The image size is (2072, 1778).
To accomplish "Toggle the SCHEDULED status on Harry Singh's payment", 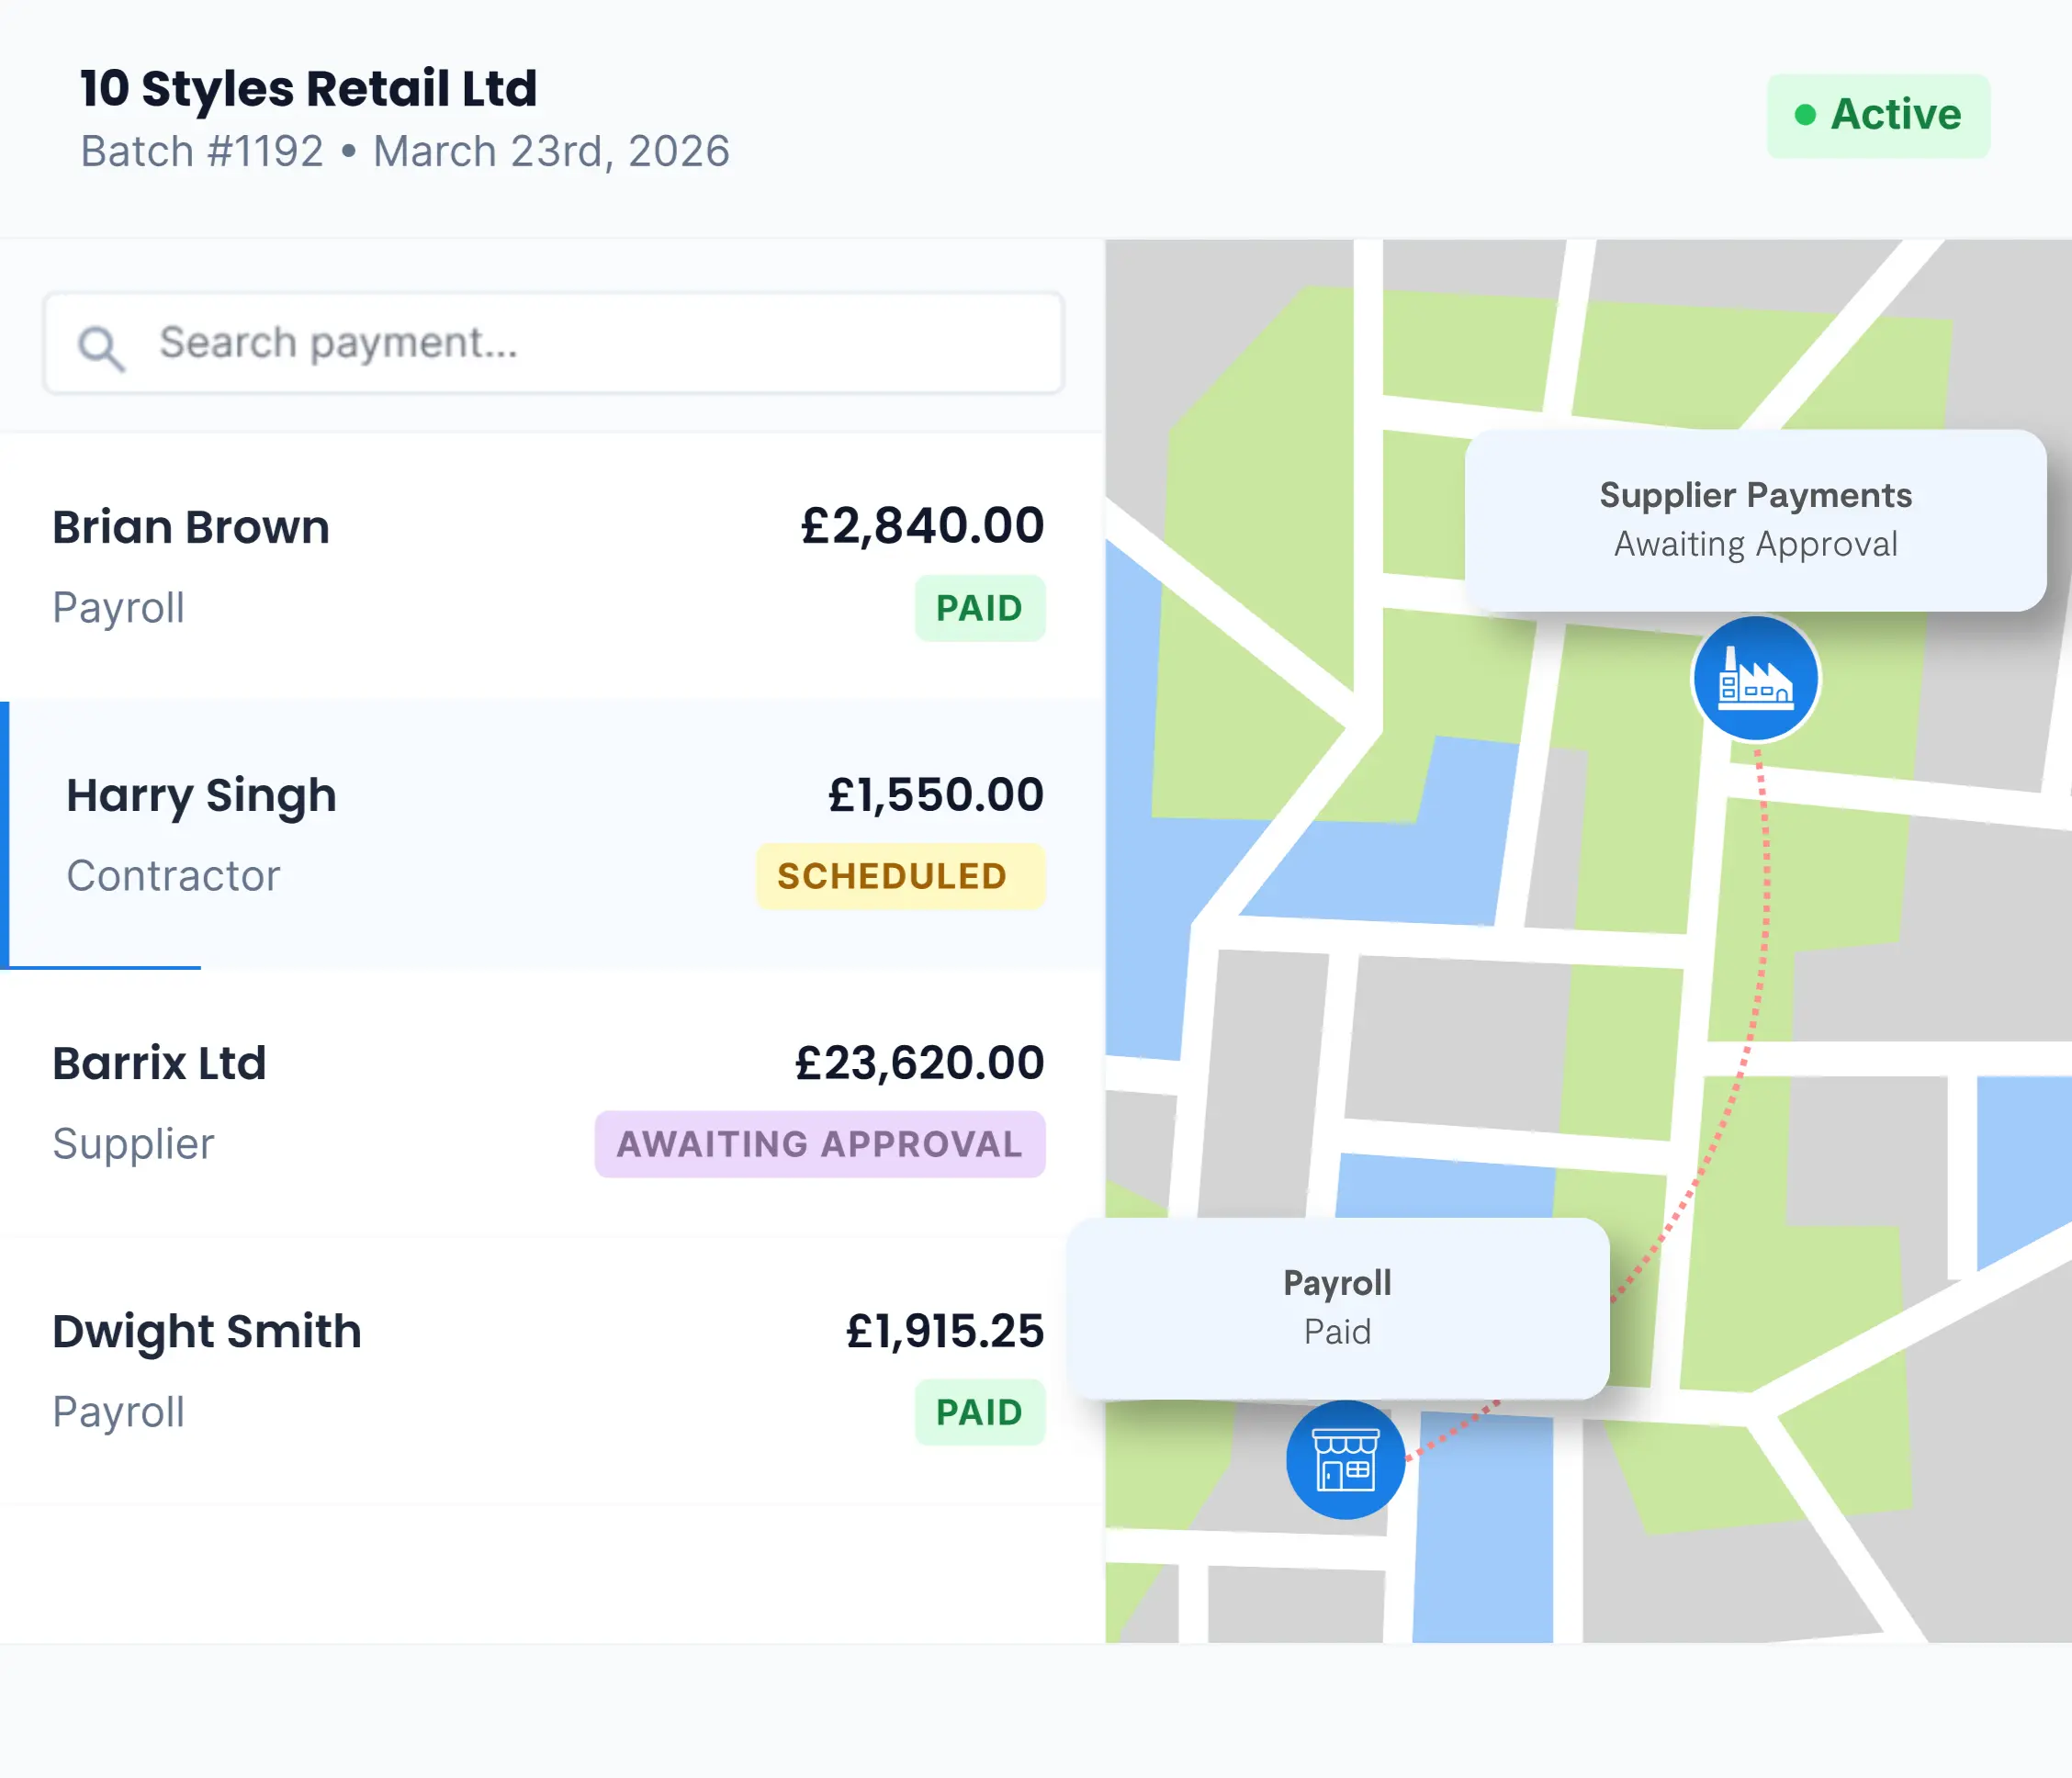I will coord(899,876).
